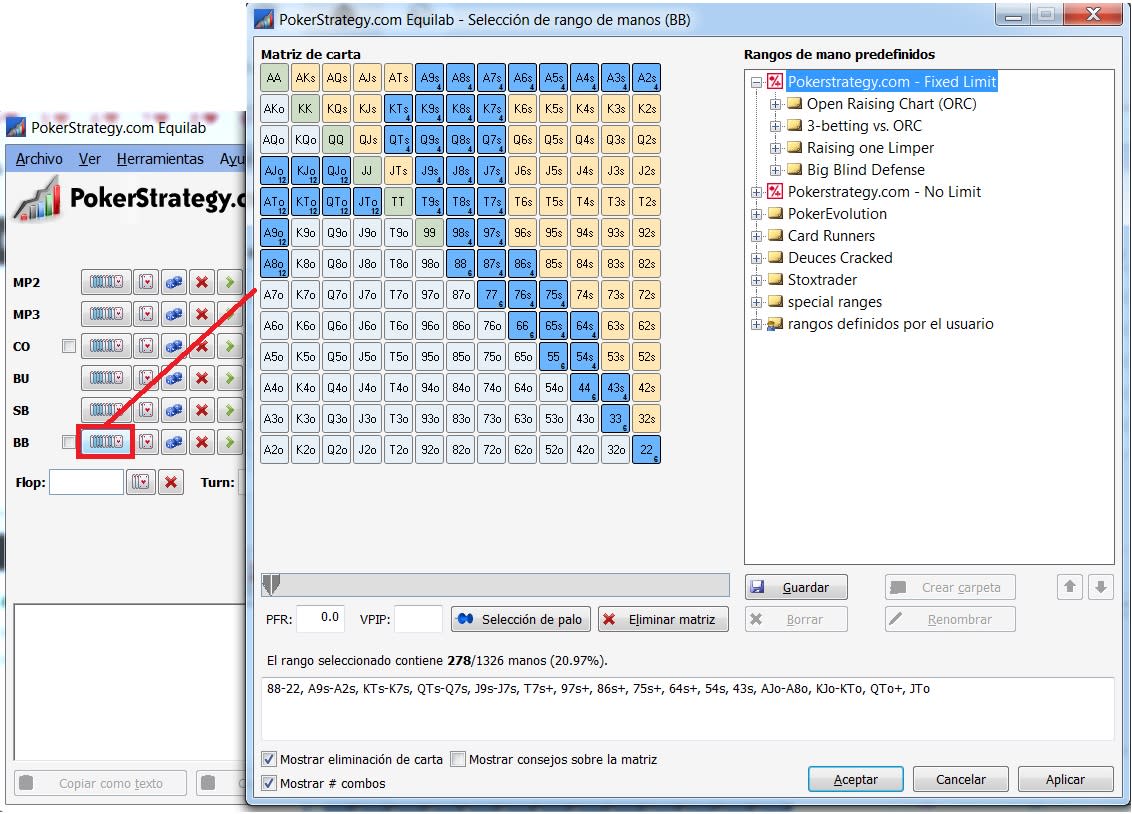Uncheck Mostrar # combos
The width and height of the screenshot is (1132, 814).
click(x=269, y=783)
